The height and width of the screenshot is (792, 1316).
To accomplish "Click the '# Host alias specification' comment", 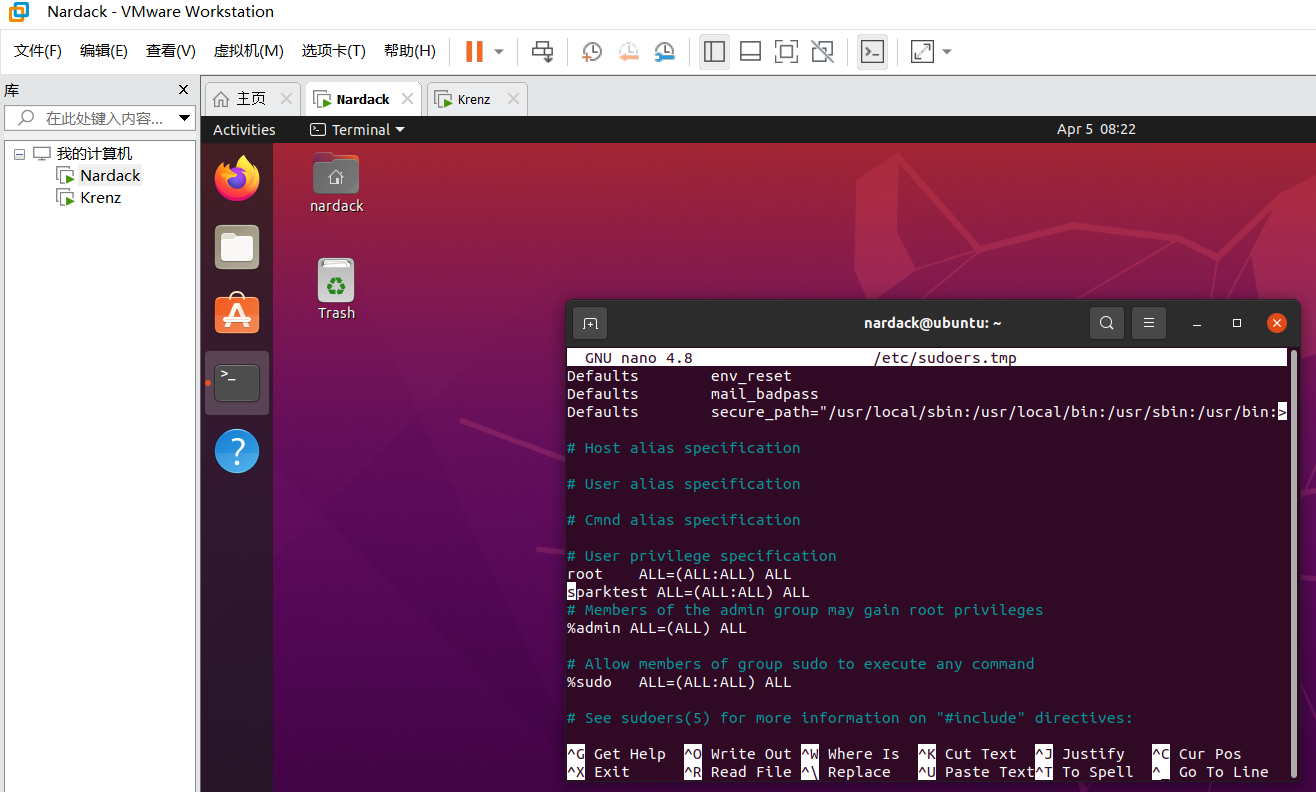I will (684, 448).
